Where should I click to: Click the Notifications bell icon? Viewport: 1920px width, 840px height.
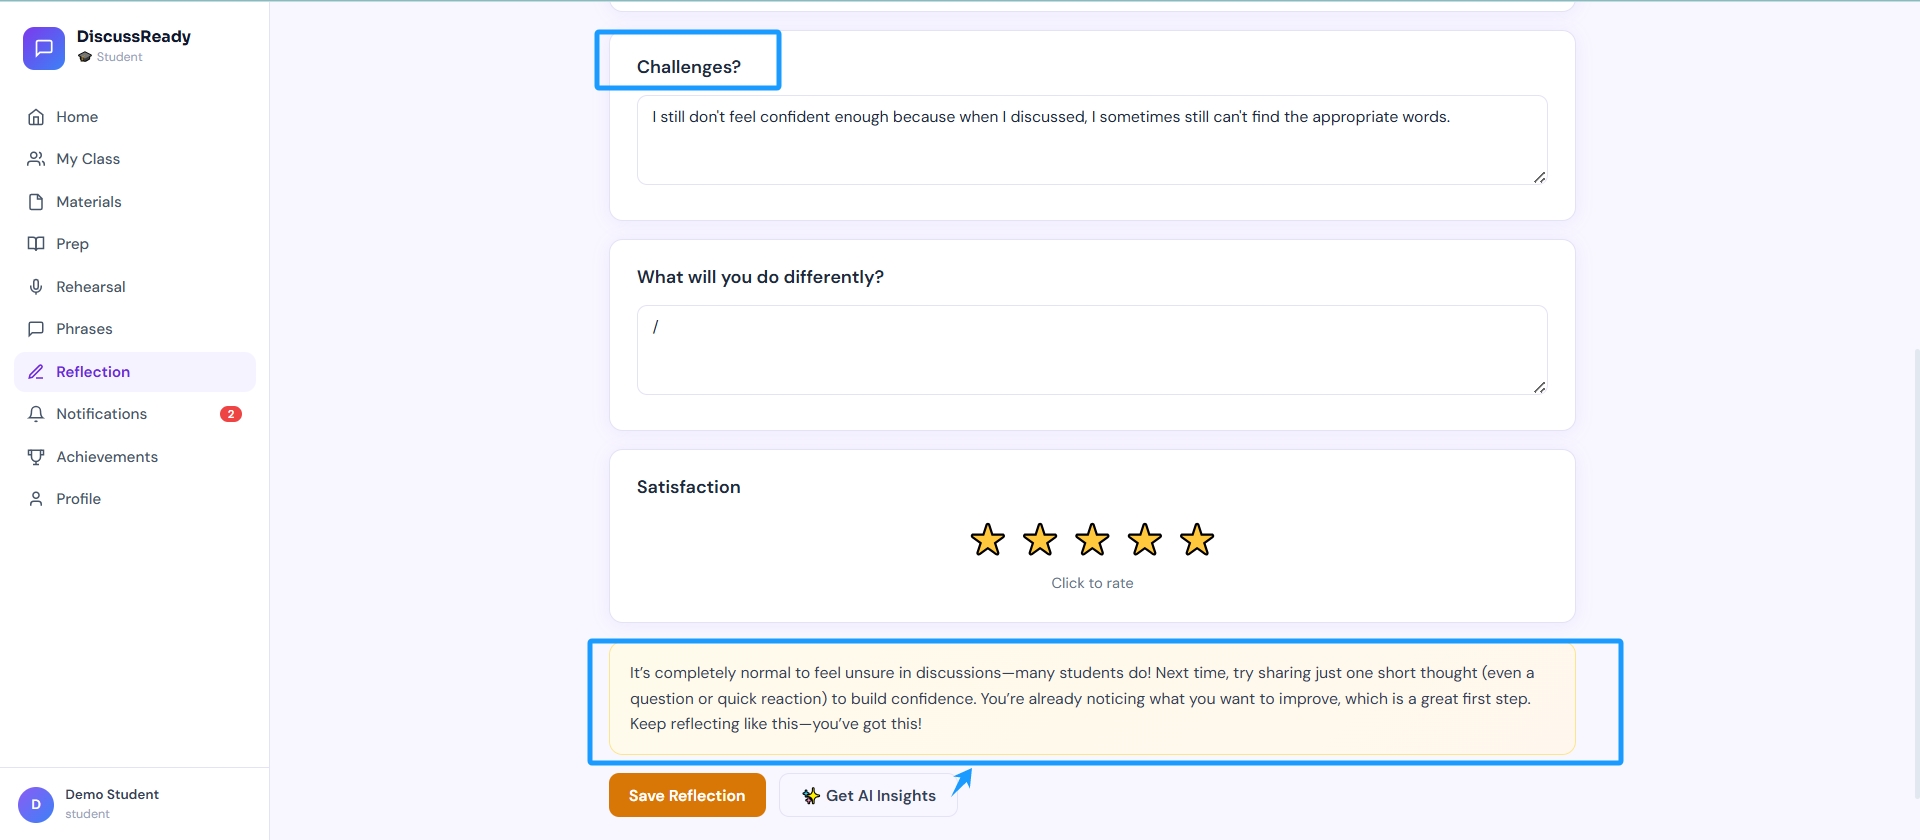[x=36, y=414]
